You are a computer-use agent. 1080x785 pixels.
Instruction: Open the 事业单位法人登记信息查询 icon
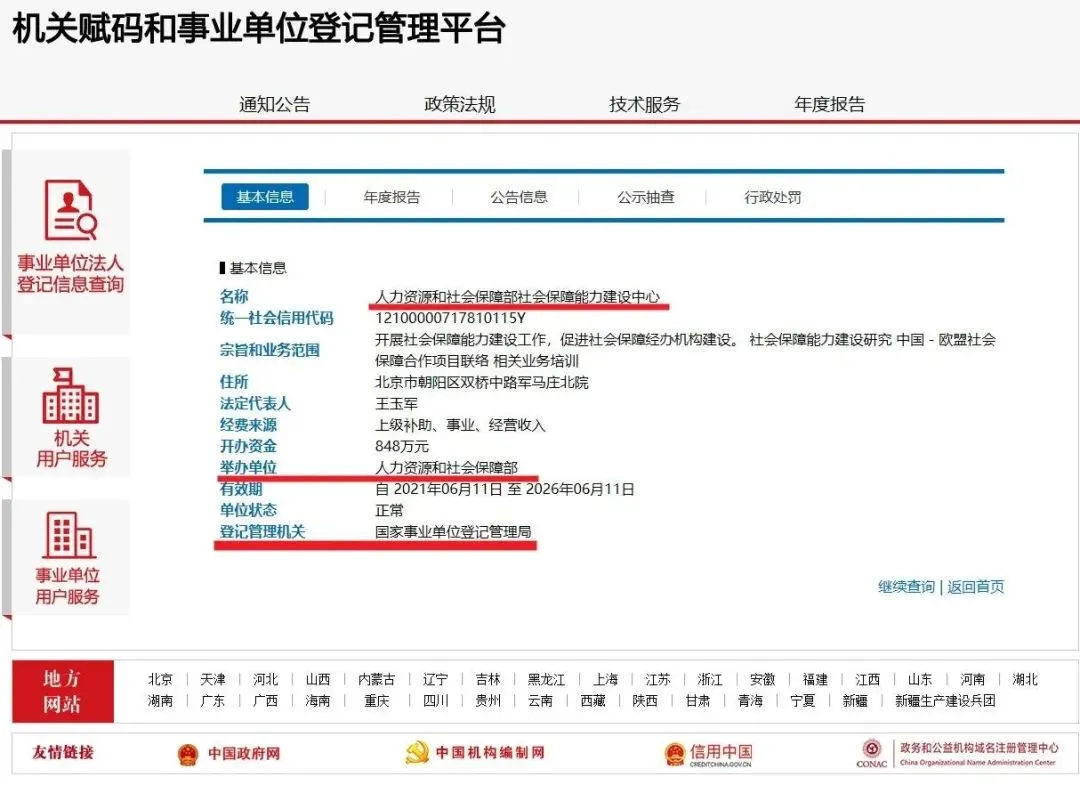70,209
